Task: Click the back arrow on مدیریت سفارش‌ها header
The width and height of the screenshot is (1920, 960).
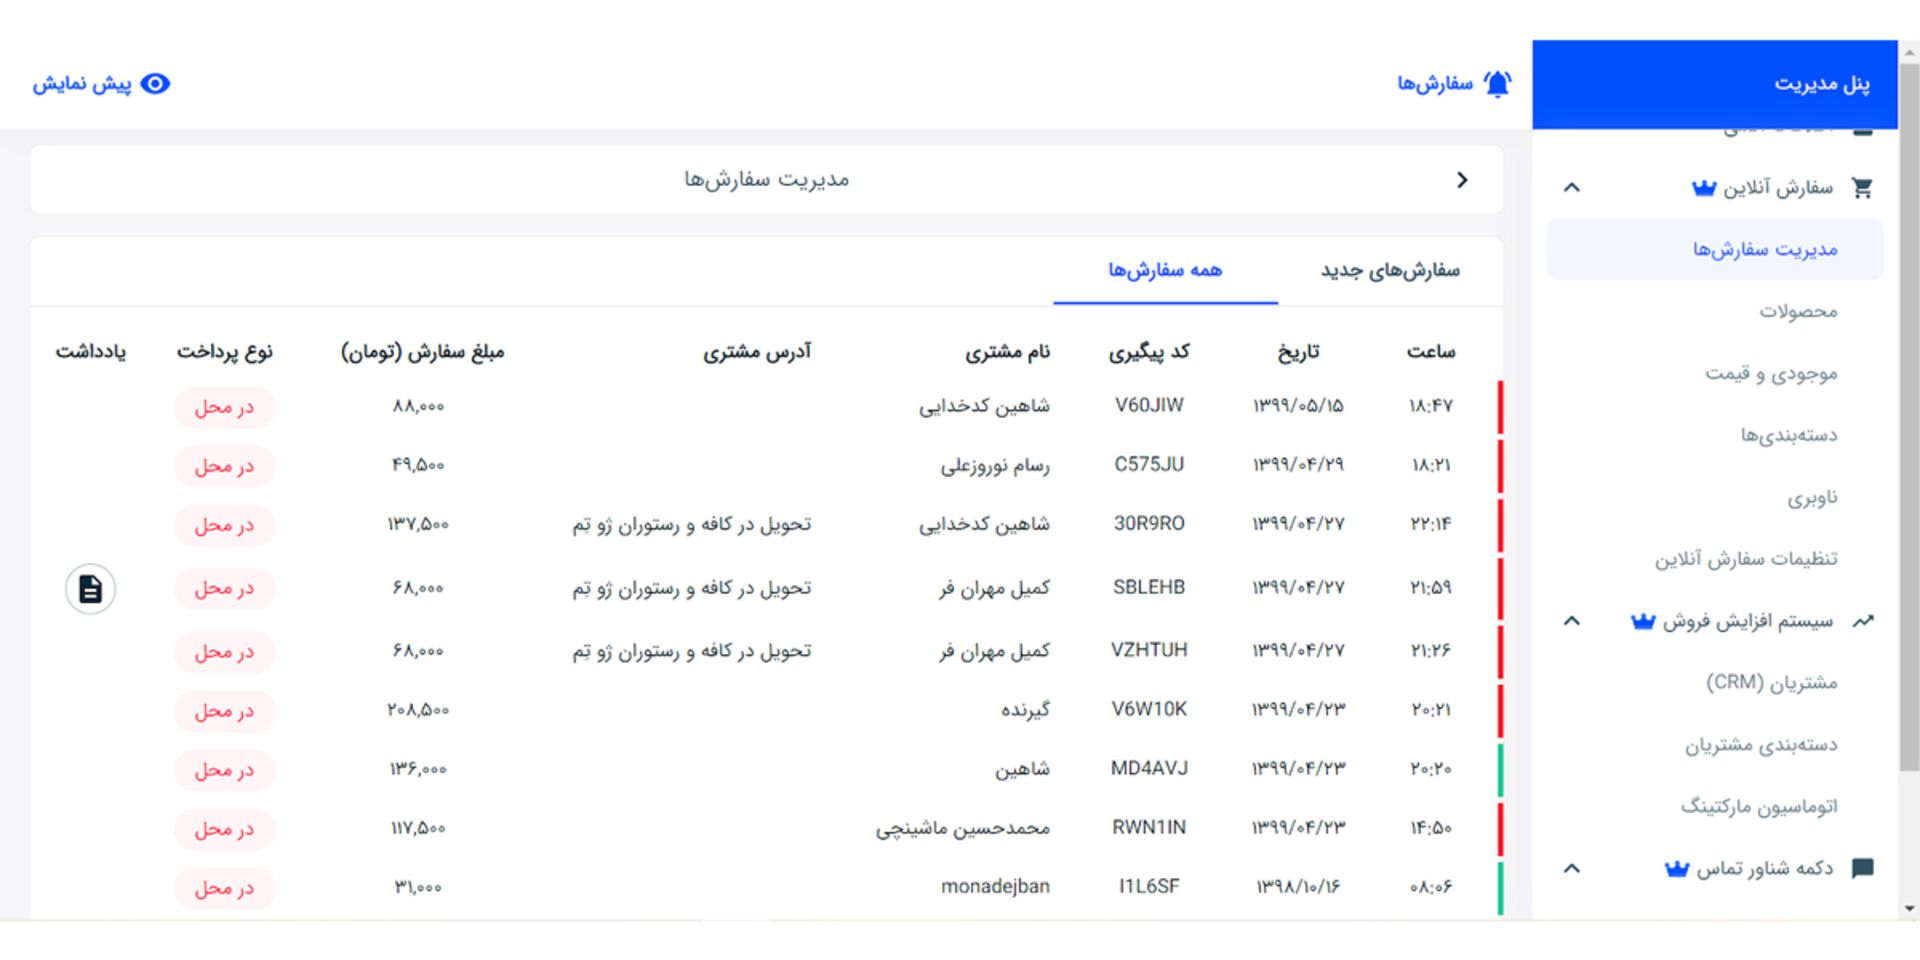Action: (1463, 180)
